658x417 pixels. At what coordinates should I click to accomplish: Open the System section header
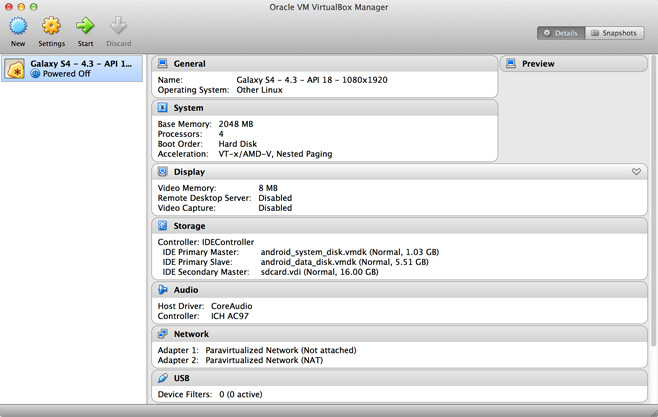[x=324, y=108]
